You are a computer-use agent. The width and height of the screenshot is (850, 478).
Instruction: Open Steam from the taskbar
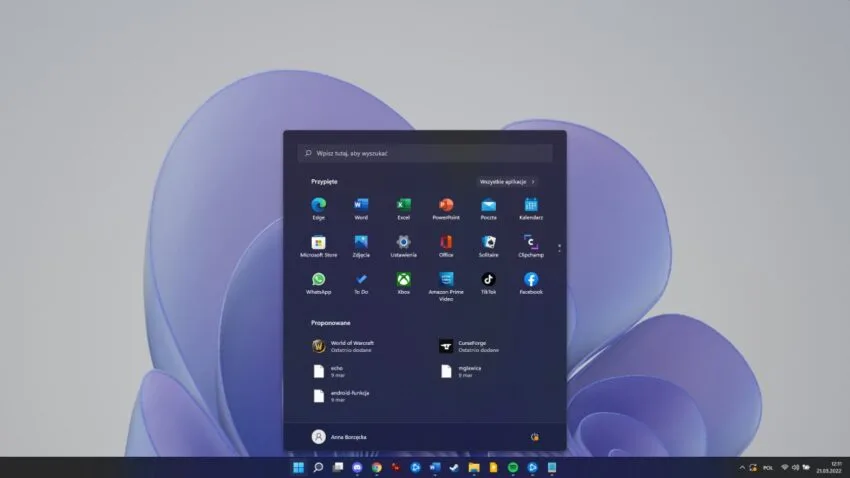coord(454,467)
